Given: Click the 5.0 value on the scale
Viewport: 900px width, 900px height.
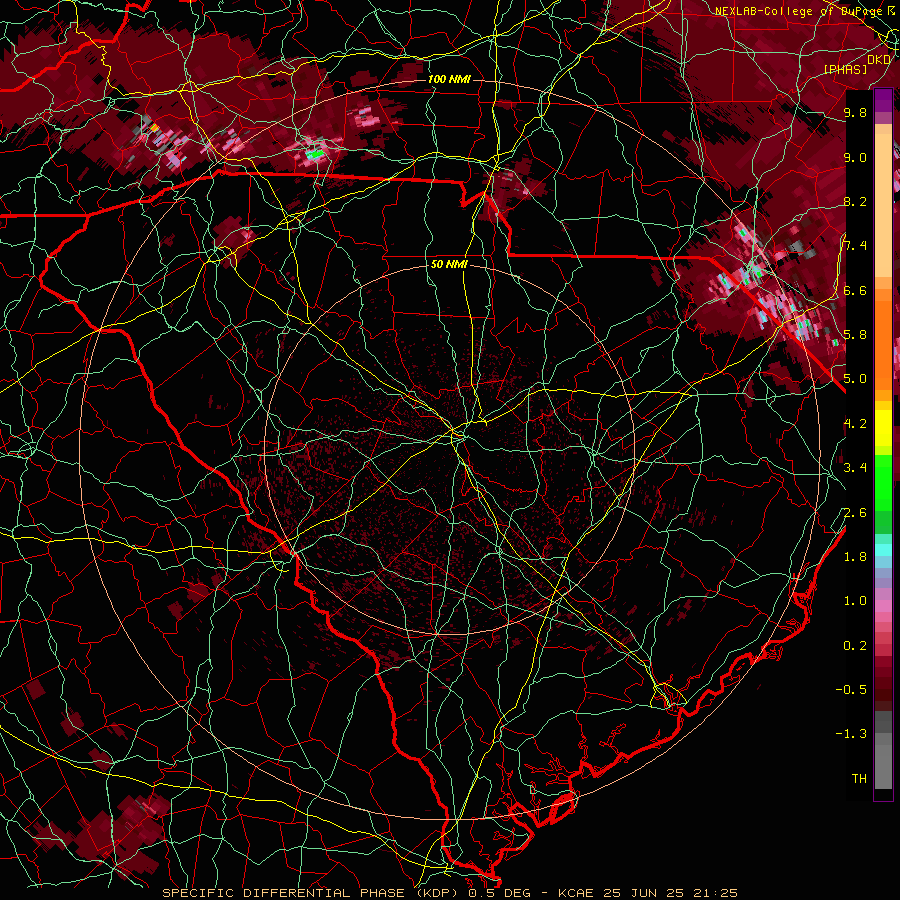Looking at the screenshot, I should (x=855, y=379).
